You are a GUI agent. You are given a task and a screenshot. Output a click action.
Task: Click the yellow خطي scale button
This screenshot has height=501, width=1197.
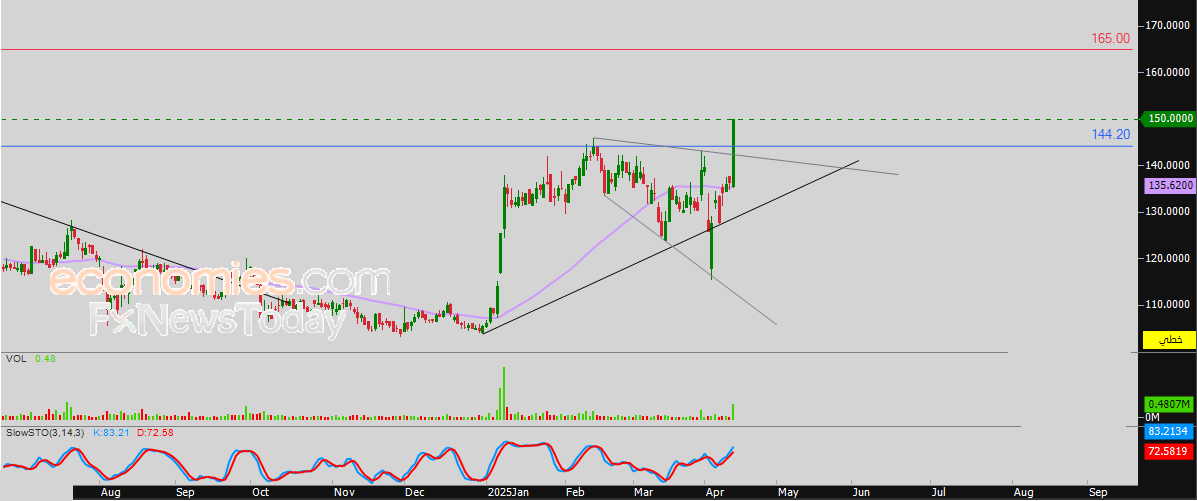coord(1168,340)
